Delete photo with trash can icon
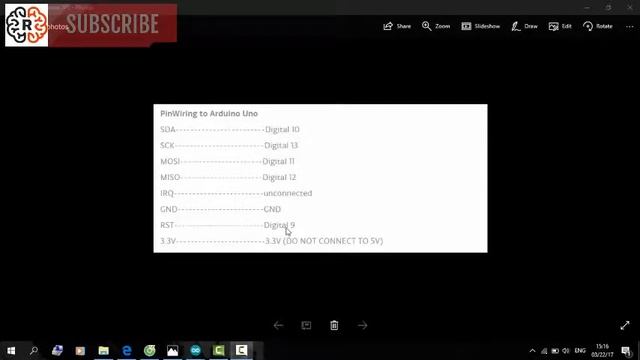640x360 pixels. point(334,325)
